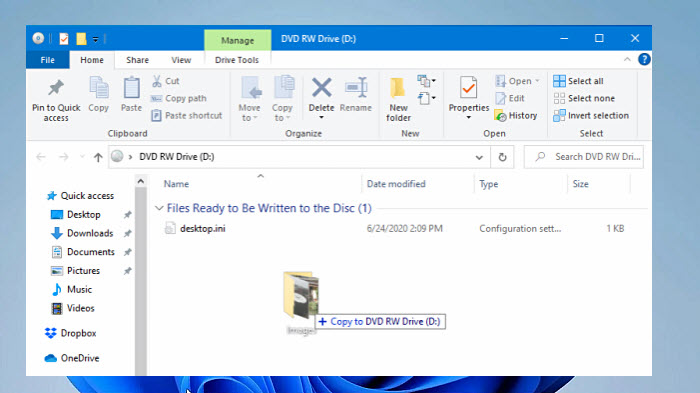The width and height of the screenshot is (700, 393).
Task: Click Select none
Action: coord(584,98)
